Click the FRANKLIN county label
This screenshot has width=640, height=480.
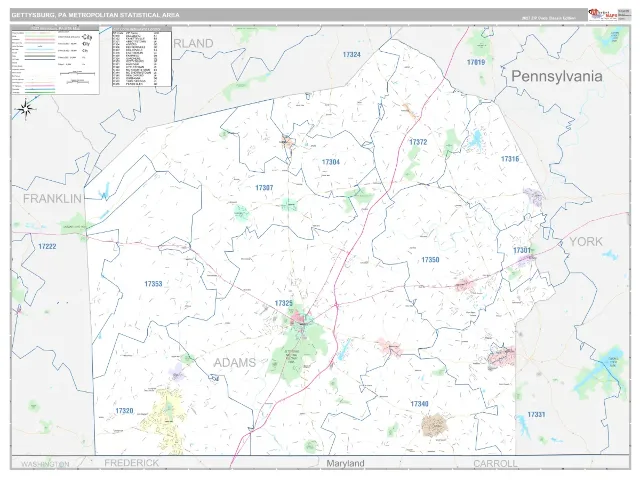52,199
